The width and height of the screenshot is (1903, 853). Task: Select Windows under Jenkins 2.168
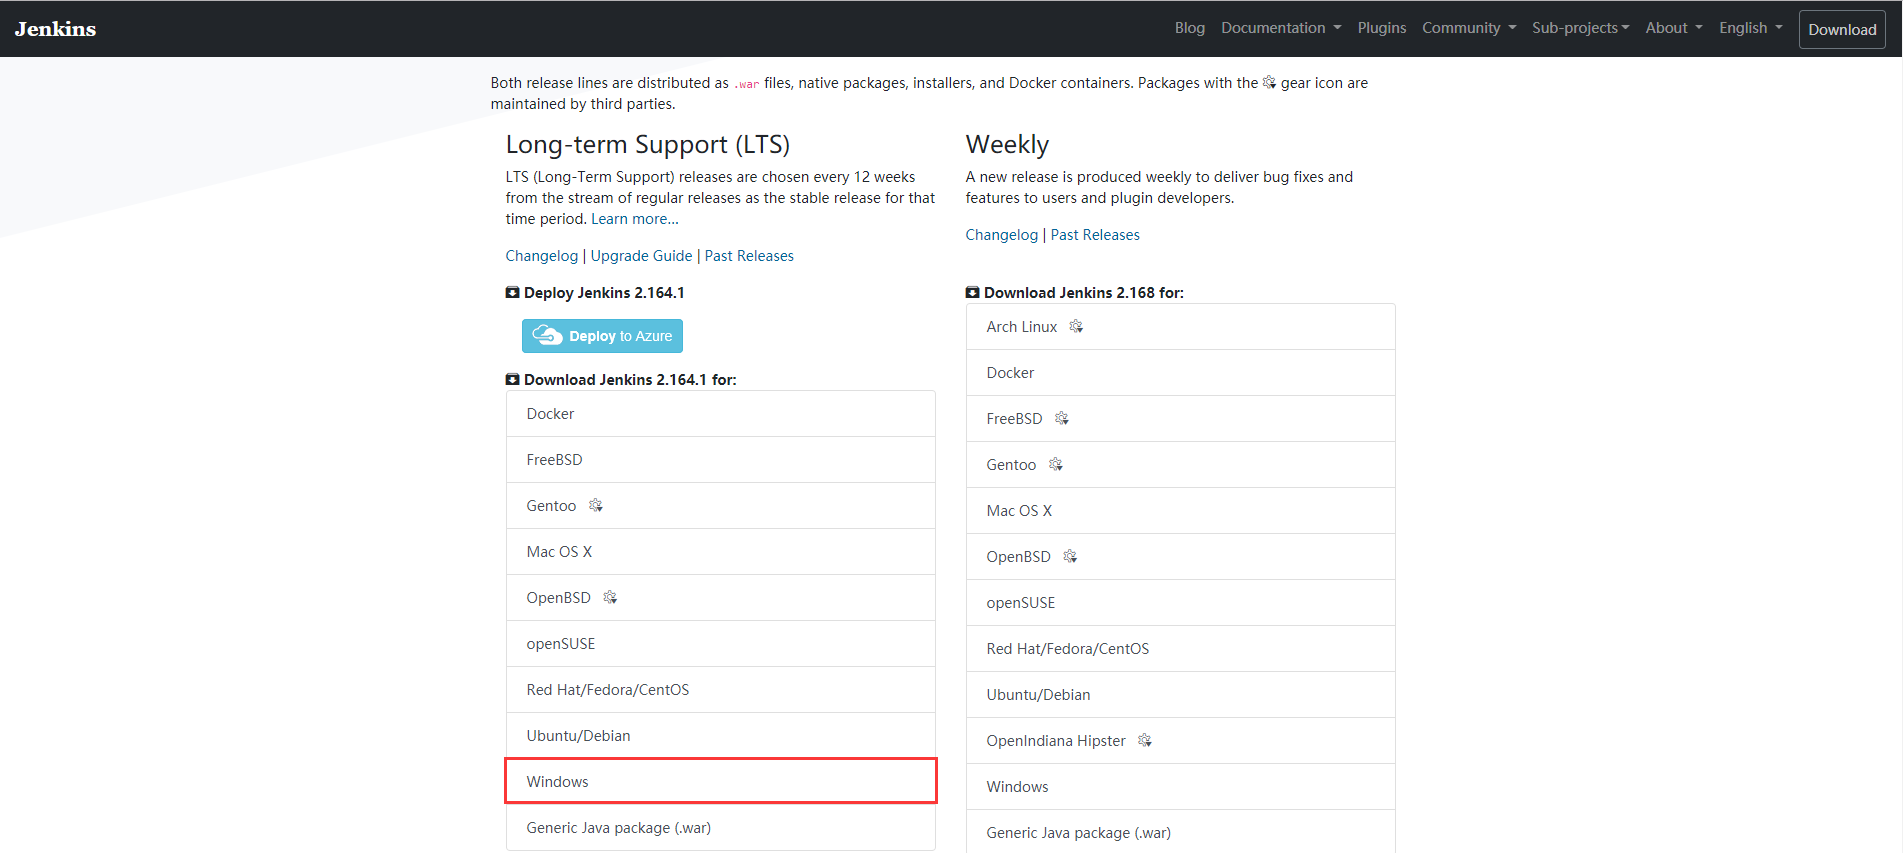pos(1181,787)
